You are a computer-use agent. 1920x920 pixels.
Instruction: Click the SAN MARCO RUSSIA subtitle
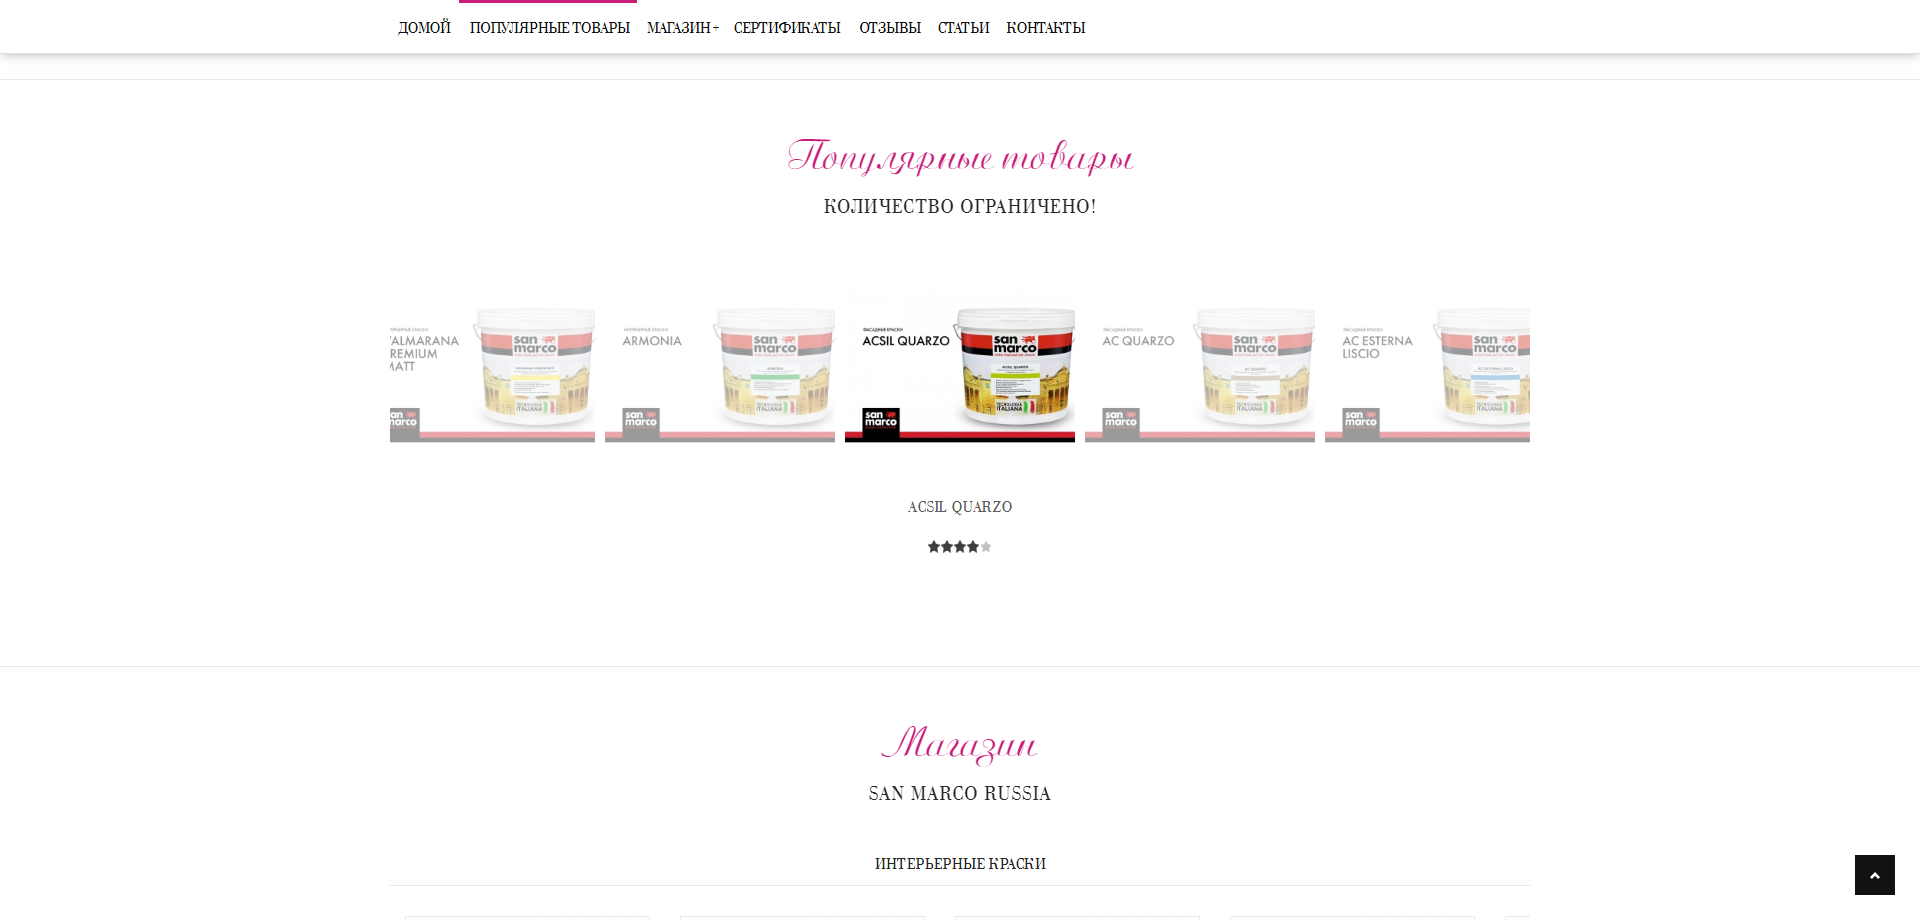click(x=960, y=794)
